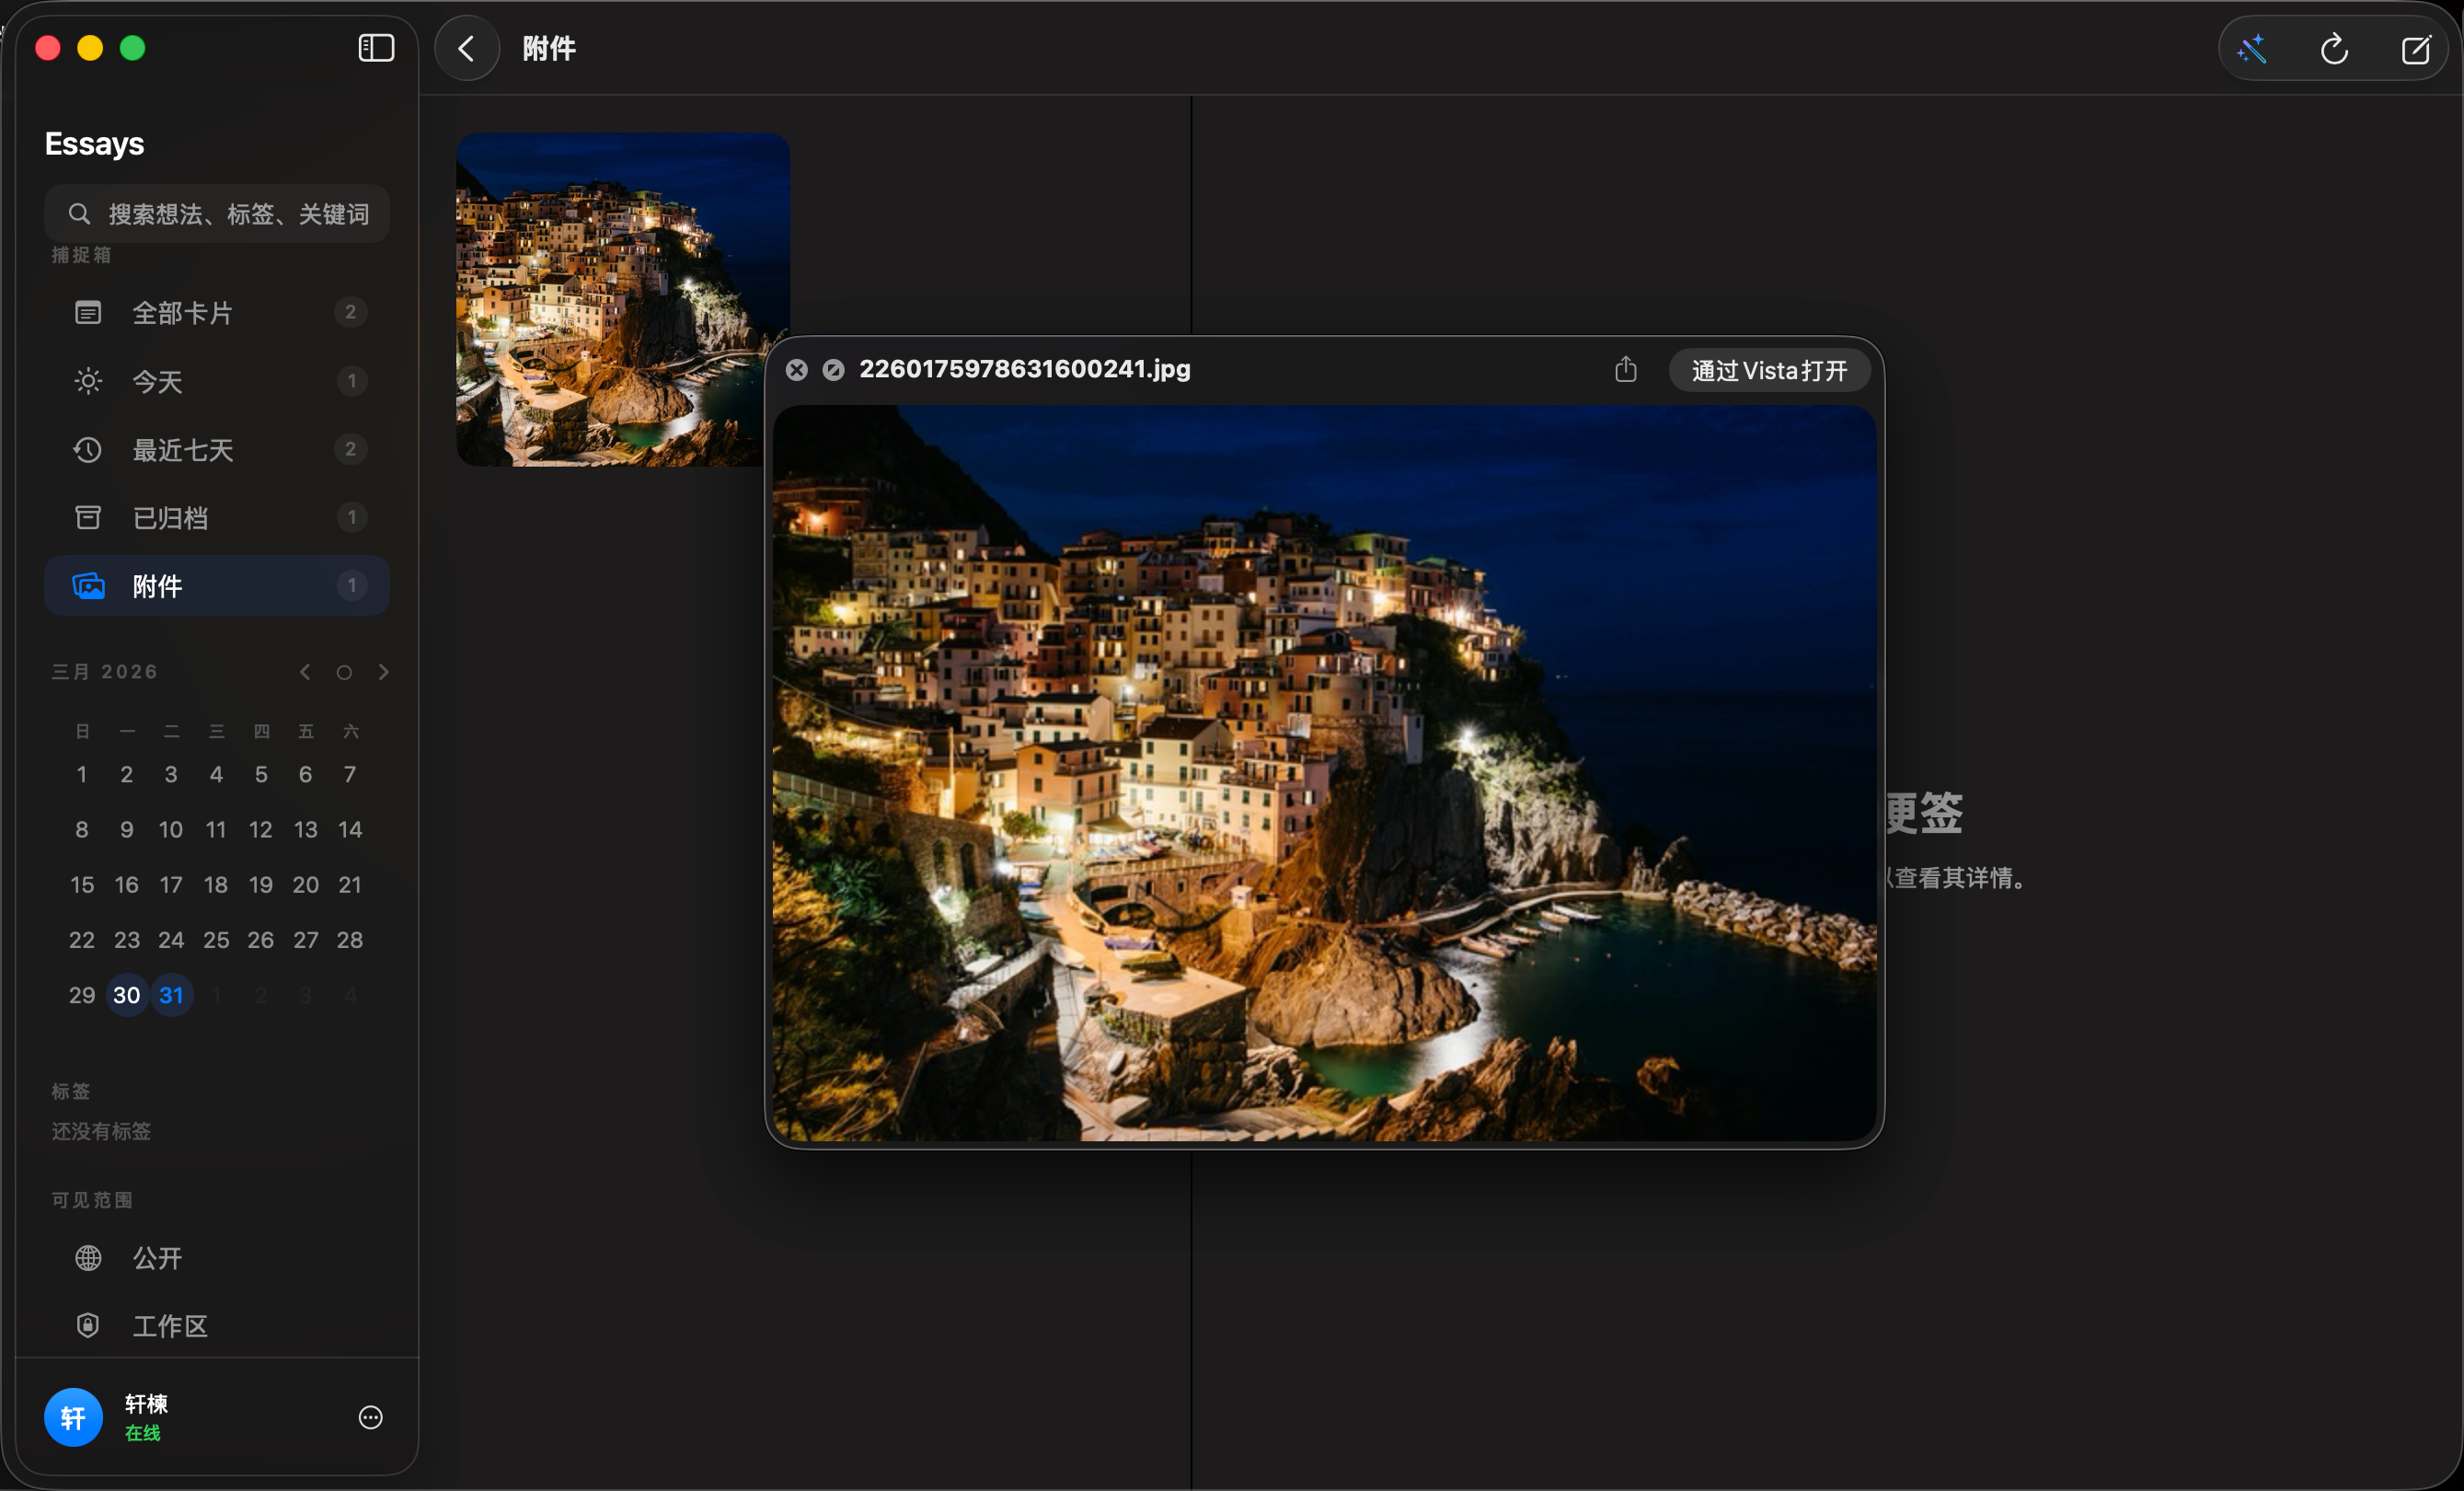Select the 公开 visibility filter
2464x1491 pixels.
(158, 1258)
